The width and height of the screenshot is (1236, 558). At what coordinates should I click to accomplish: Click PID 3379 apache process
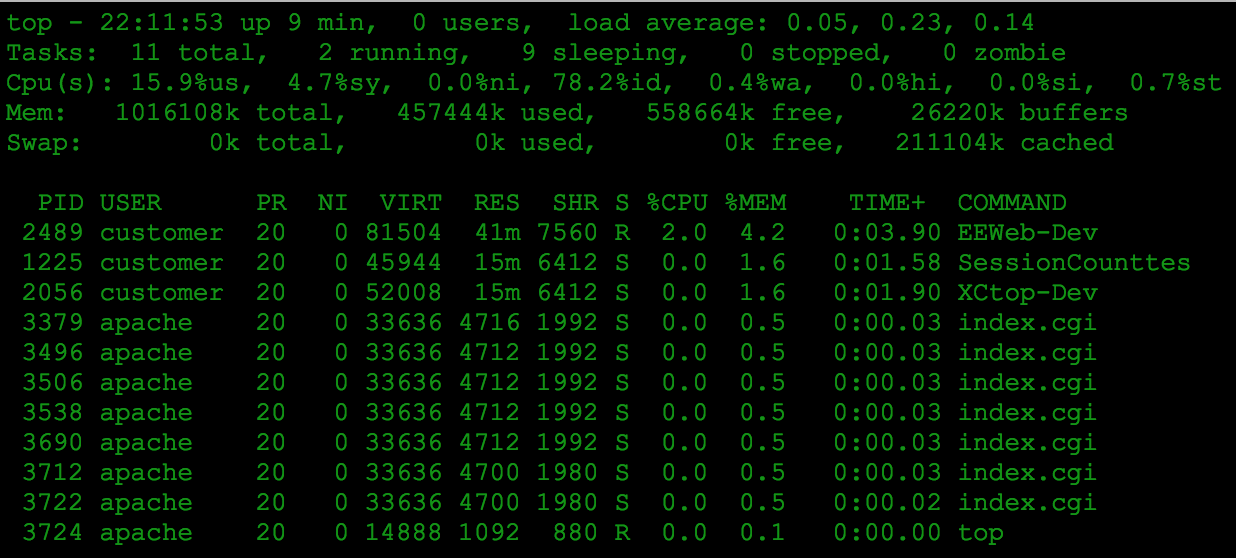coord(53,322)
